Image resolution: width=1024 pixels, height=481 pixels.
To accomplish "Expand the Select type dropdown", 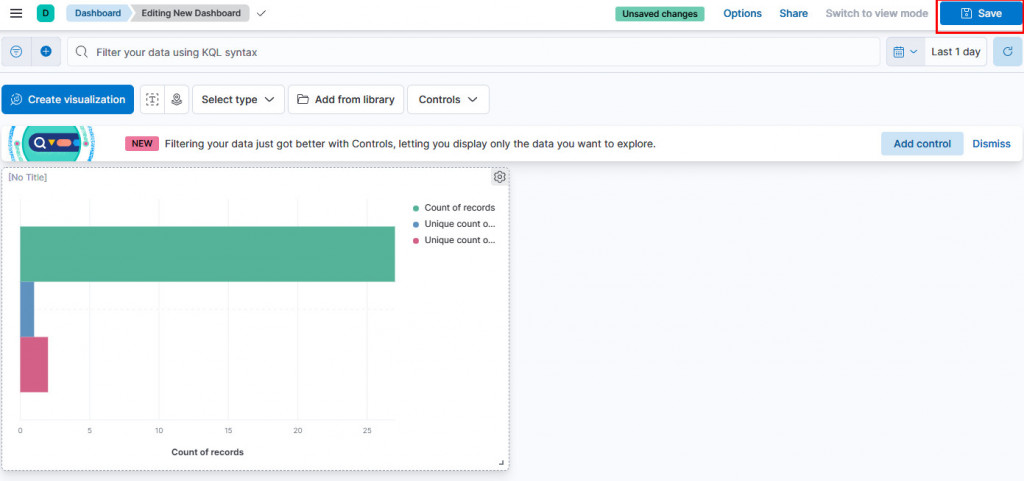I will click(238, 99).
